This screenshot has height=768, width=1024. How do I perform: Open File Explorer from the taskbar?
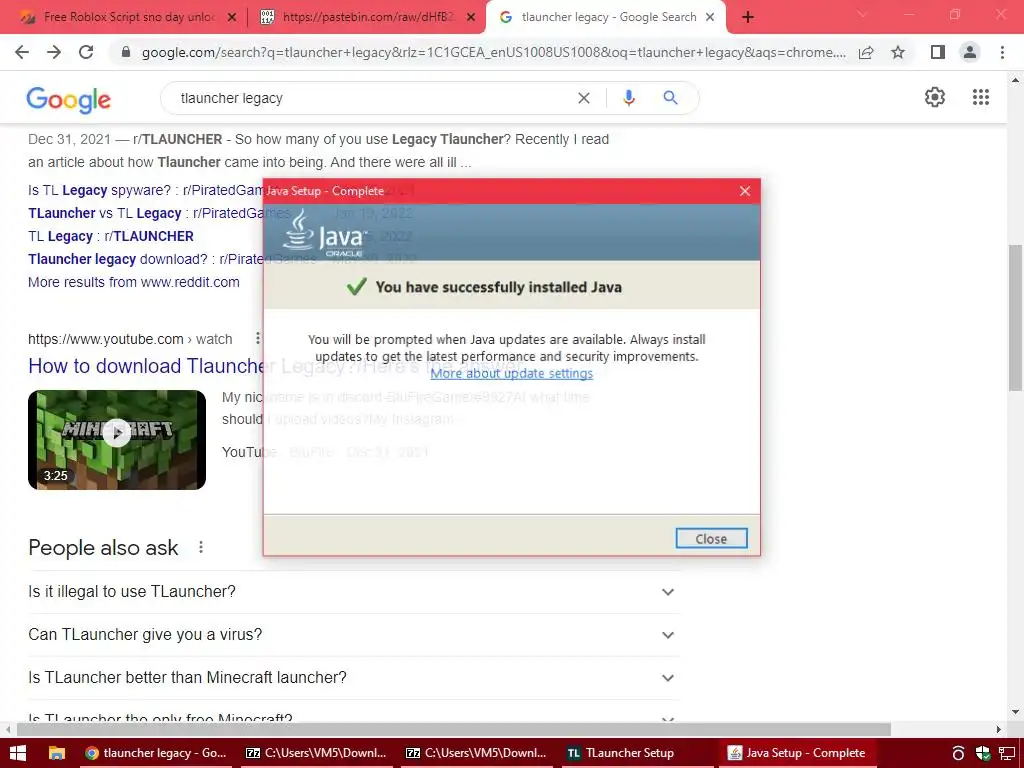coord(57,753)
